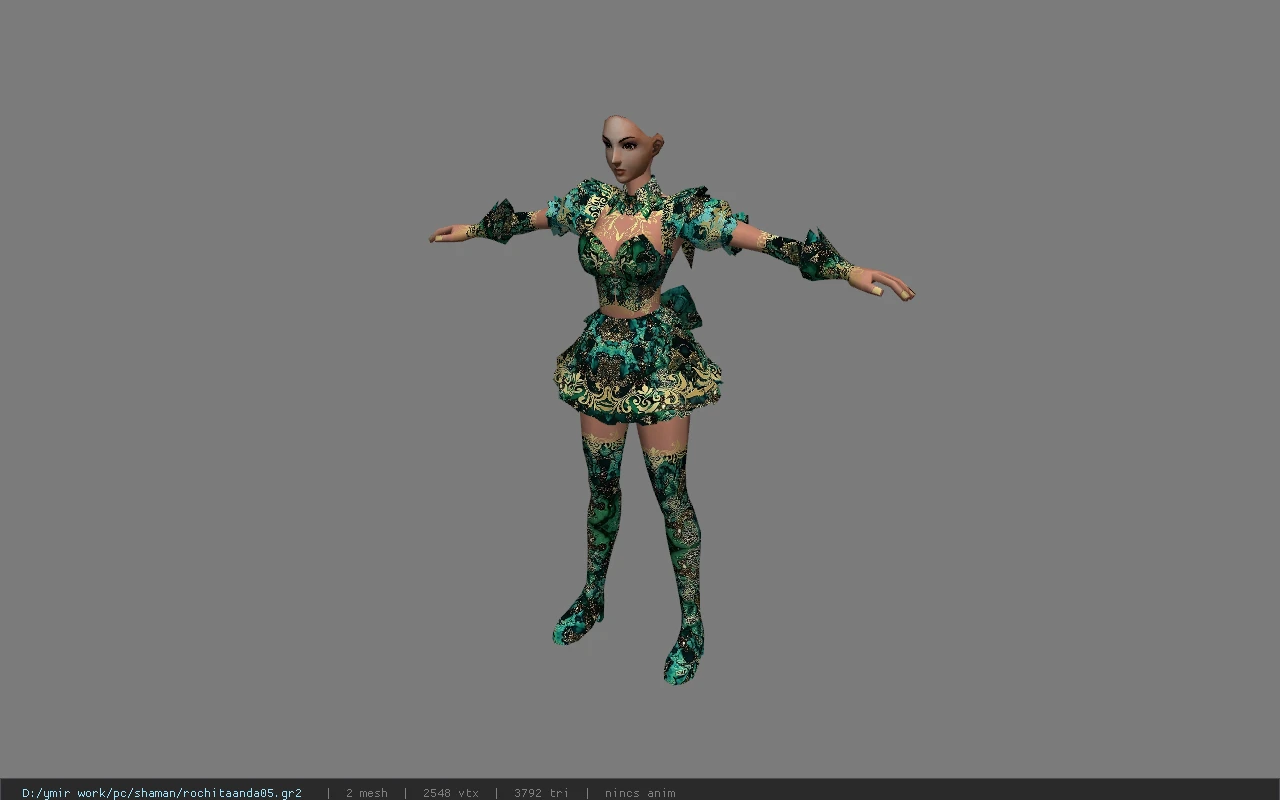Click the '2 mesh' status entry
Viewport: 1280px width, 800px height.
click(367, 793)
